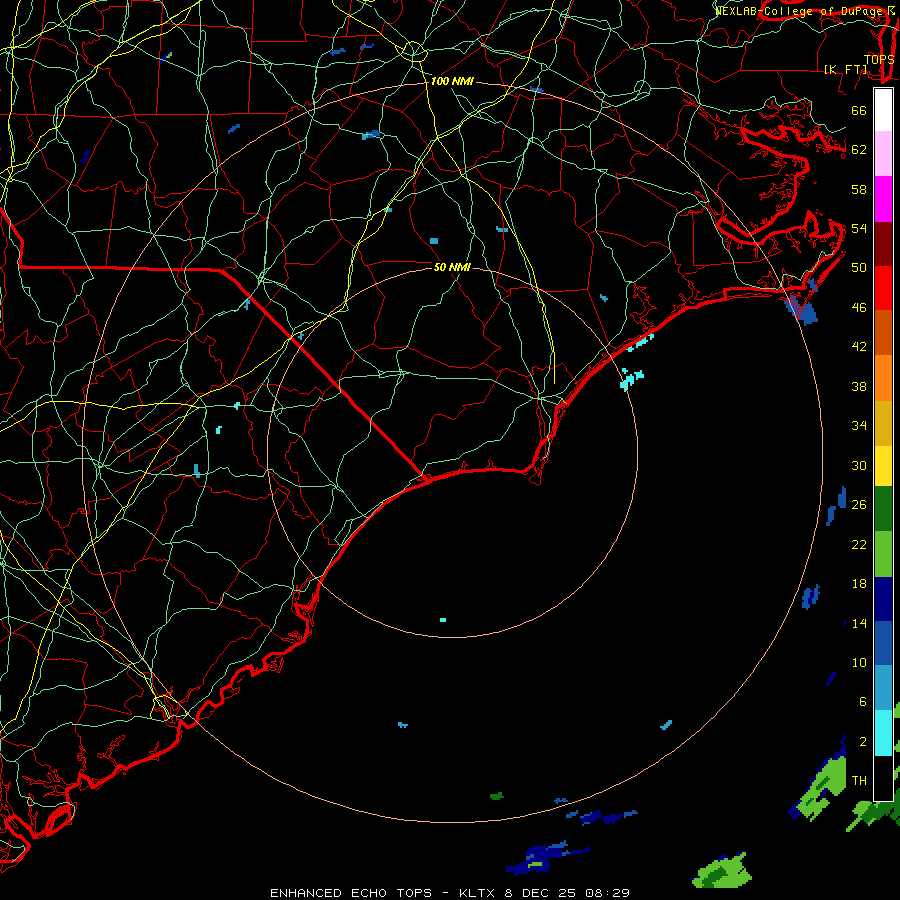
Task: Click the '08:29' timestamp
Action: point(607,893)
